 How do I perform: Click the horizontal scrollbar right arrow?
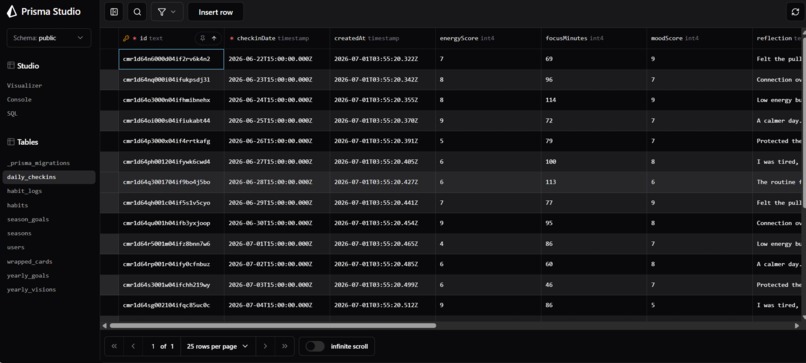coord(797,325)
